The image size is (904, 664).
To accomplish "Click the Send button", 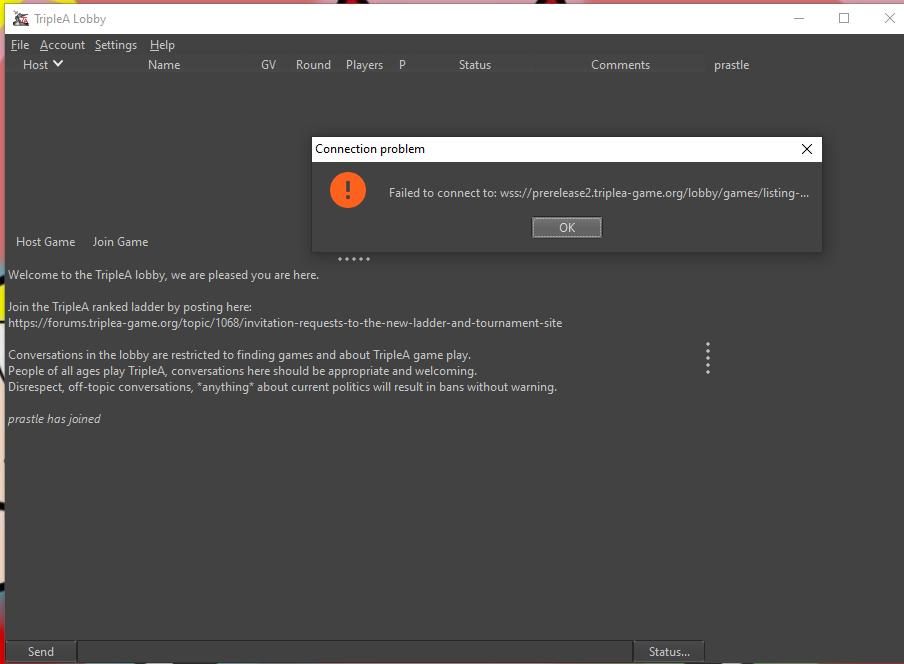I will 41,651.
